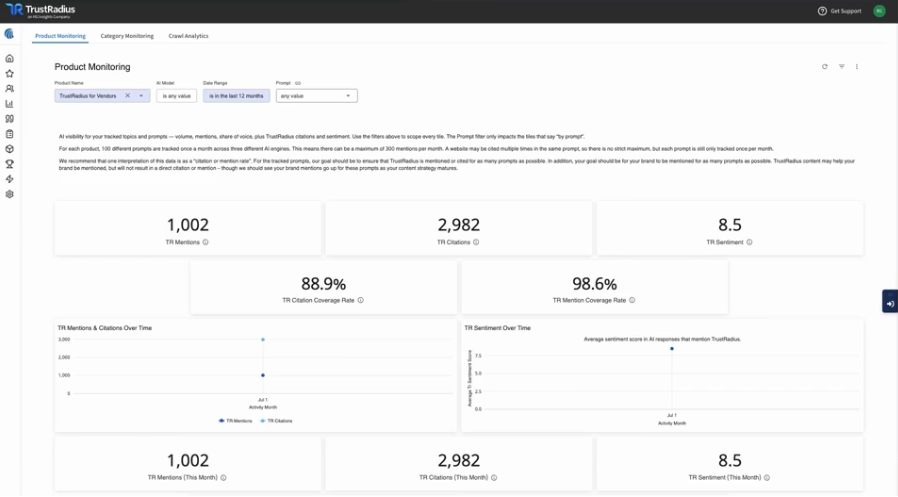898x497 pixels.
Task: Toggle TR Citations series in chart legend
Action: 276,421
